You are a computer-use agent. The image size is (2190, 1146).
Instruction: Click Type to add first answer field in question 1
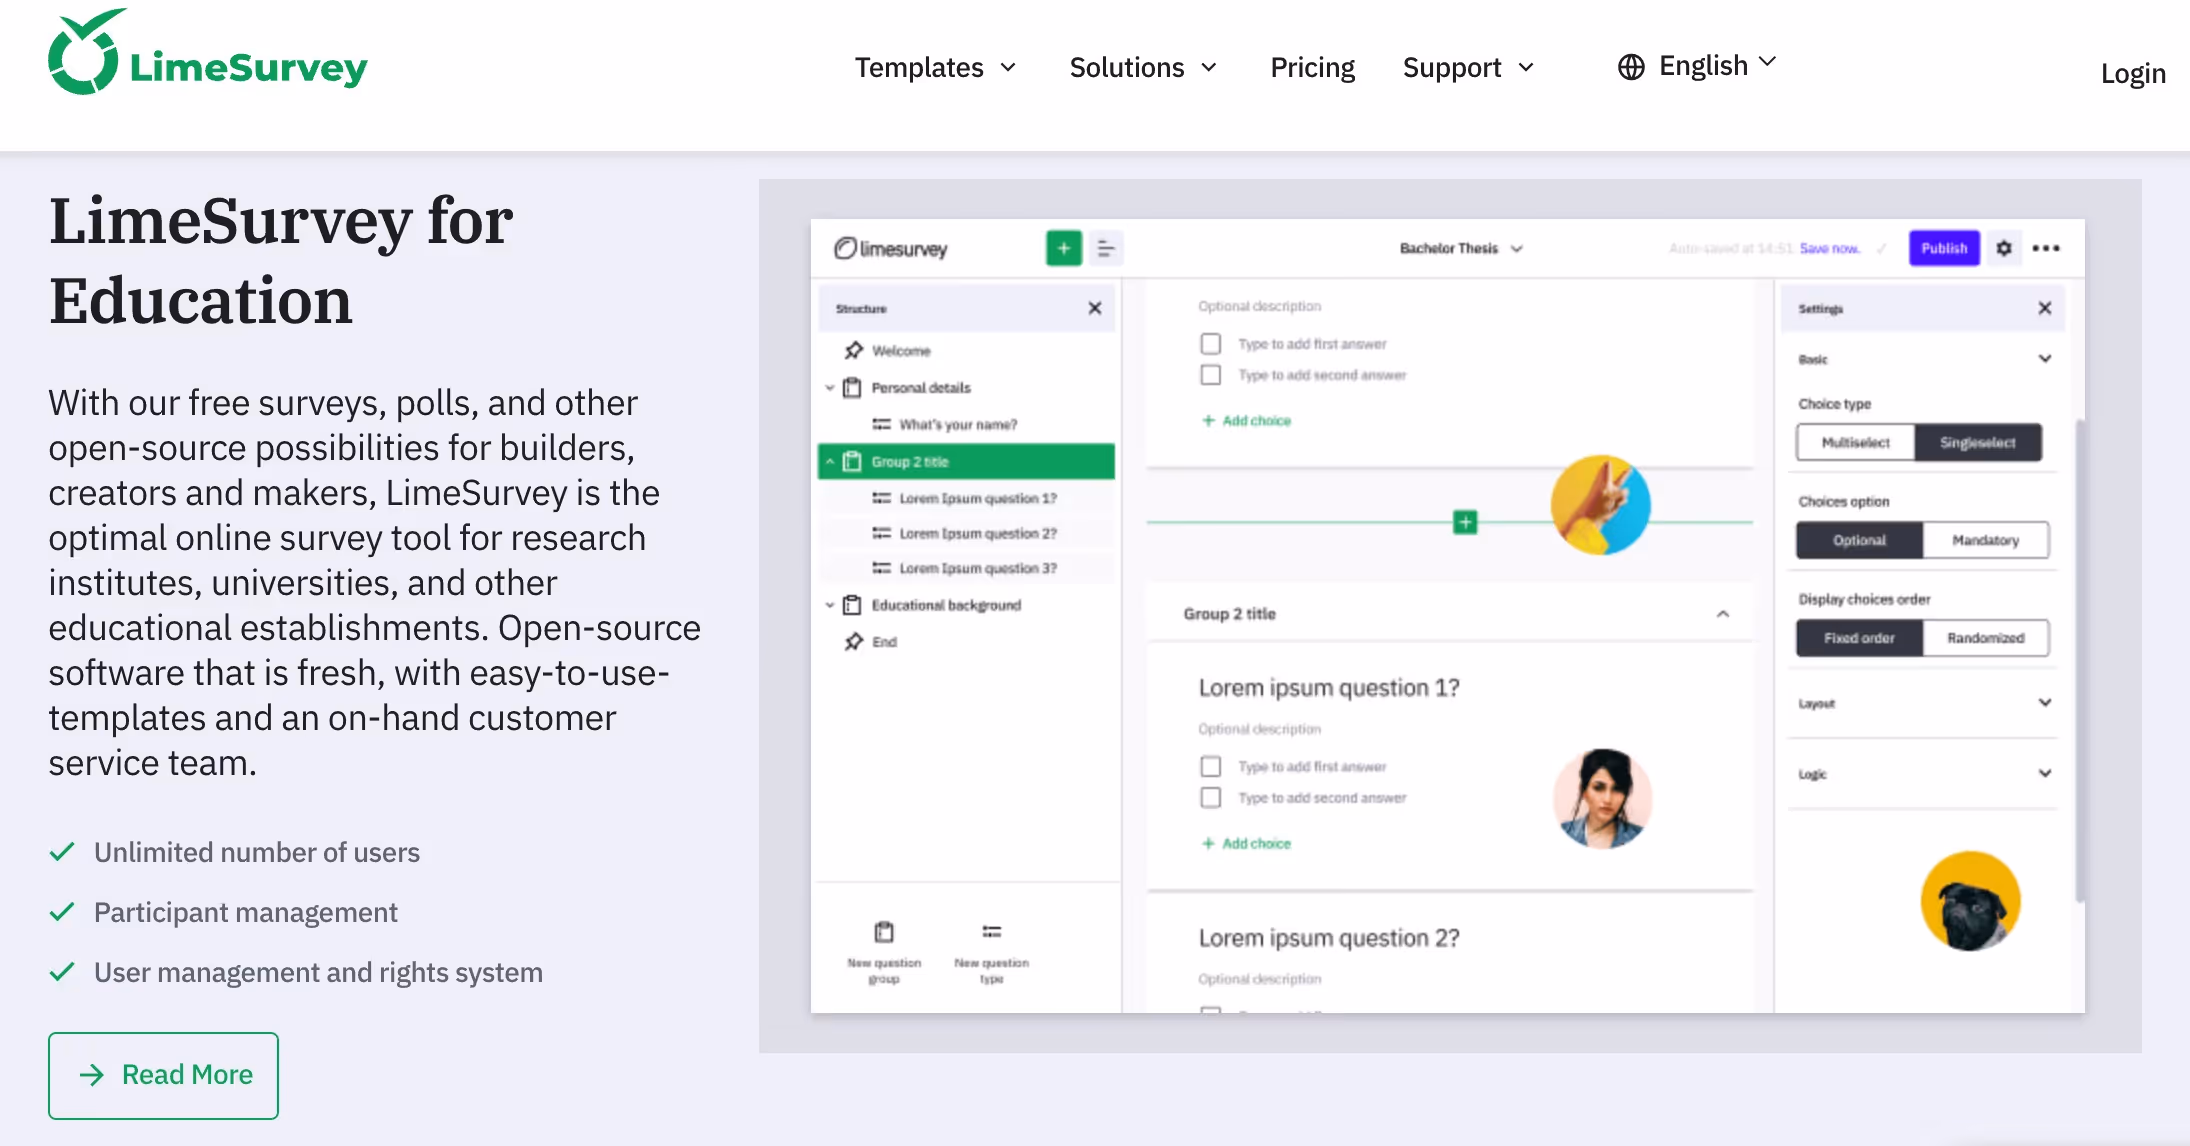point(1312,766)
